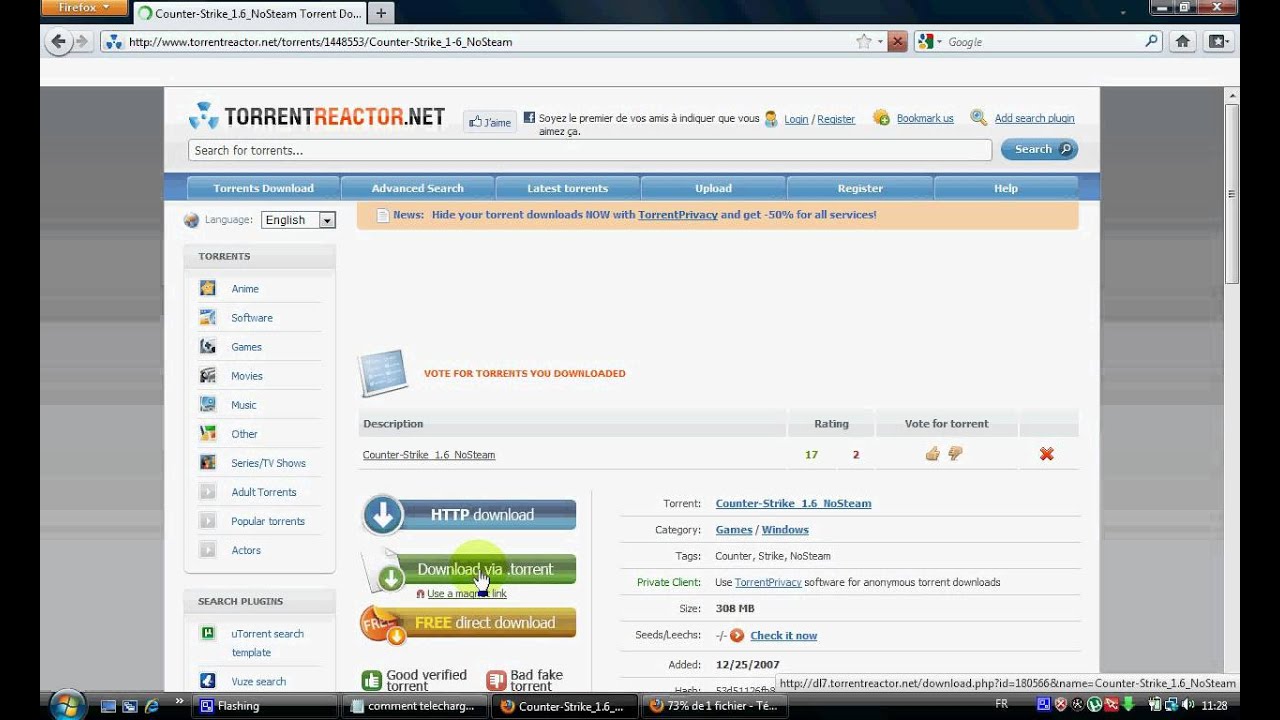1280x720 pixels.
Task: Click the Series/TV Shows category icon
Action: (x=207, y=462)
